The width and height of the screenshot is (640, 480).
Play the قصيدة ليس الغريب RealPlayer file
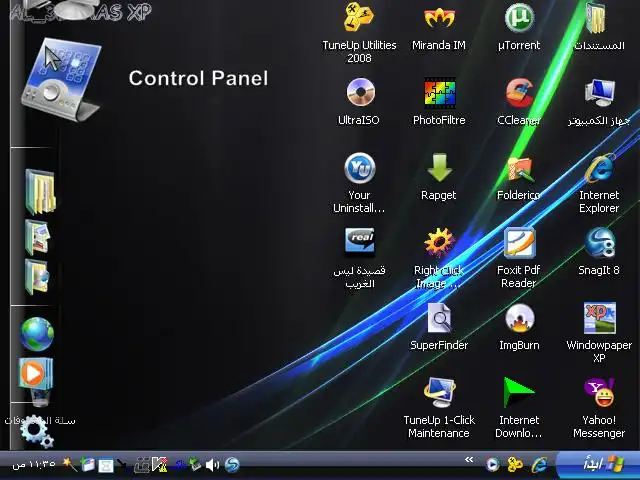[359, 242]
